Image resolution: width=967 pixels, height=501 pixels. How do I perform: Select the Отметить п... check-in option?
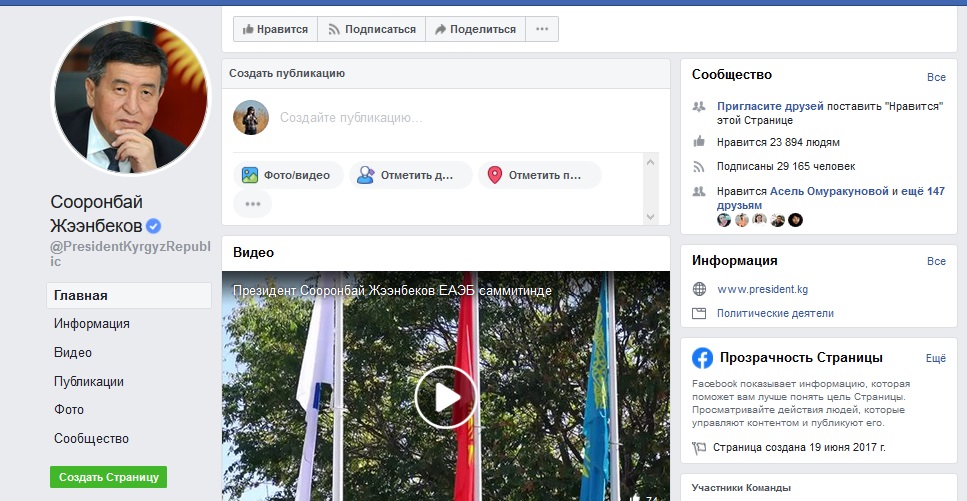click(x=540, y=175)
